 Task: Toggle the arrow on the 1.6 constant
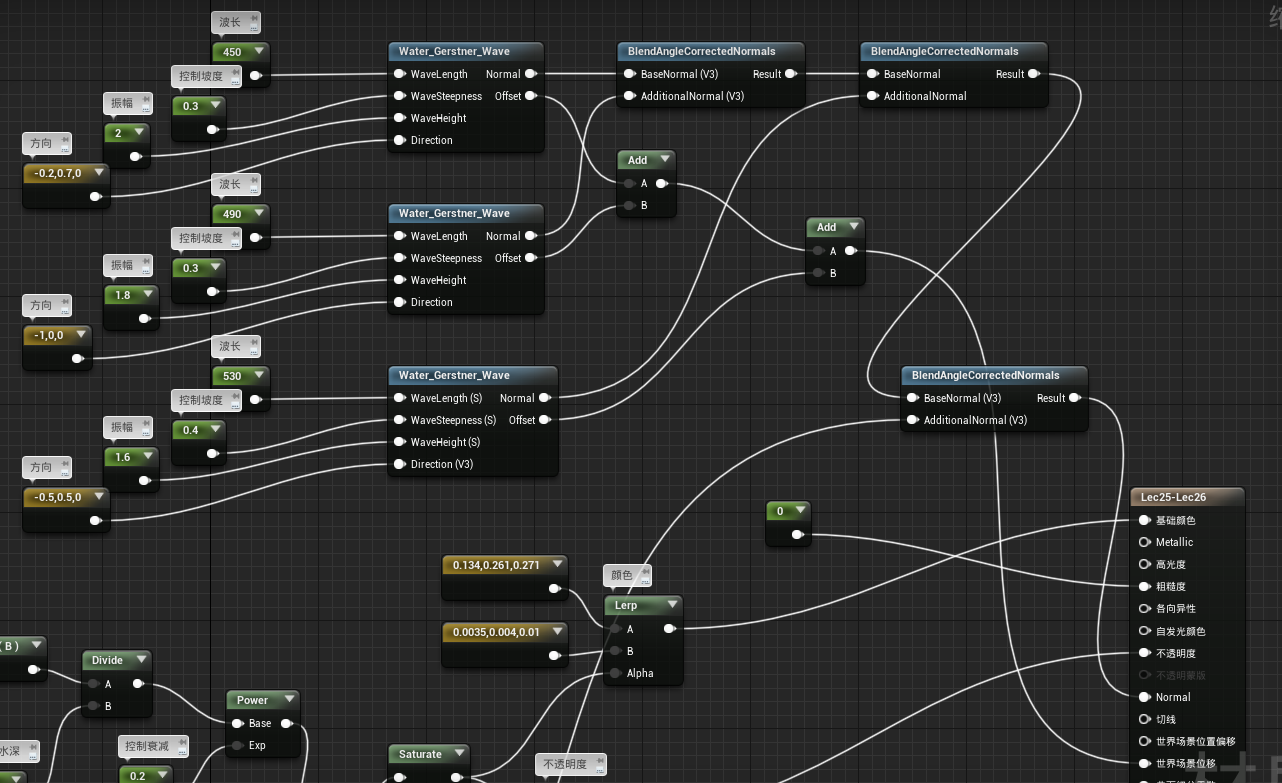147,457
